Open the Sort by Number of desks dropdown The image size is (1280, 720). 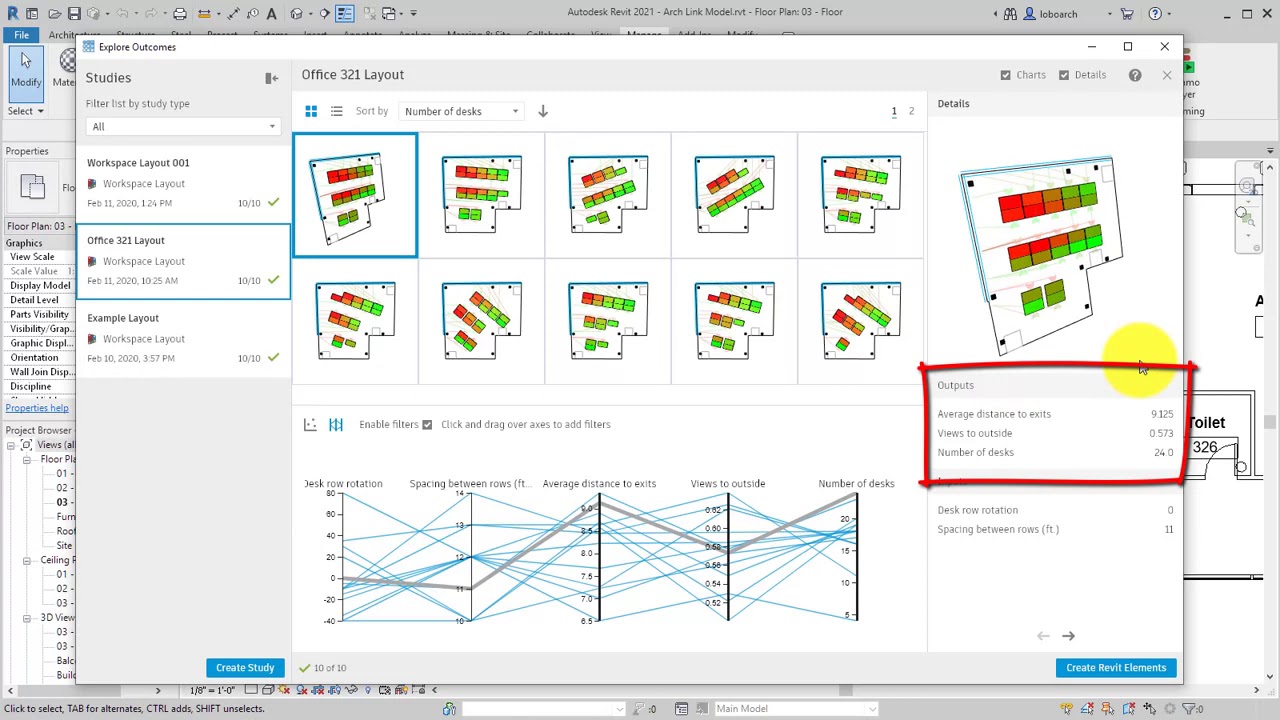(461, 111)
